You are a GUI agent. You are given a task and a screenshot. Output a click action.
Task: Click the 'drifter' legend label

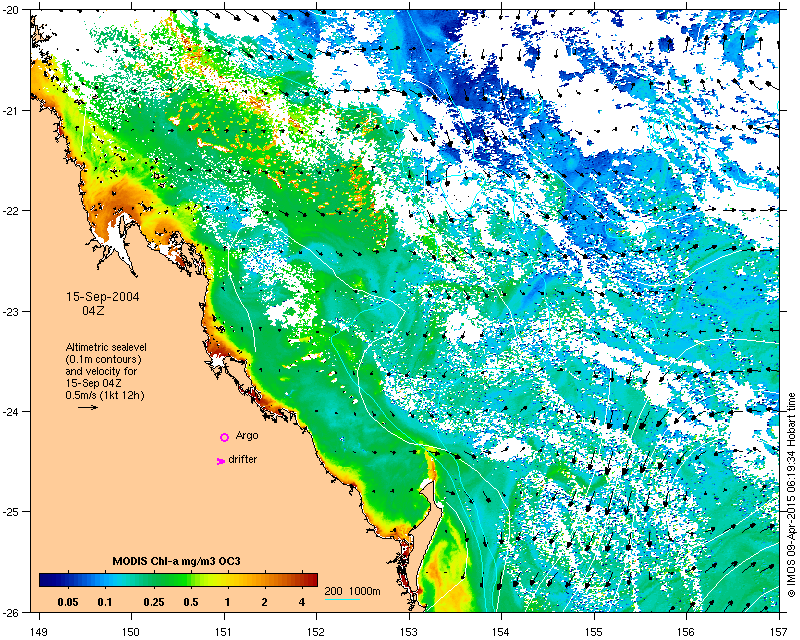pyautogui.click(x=243, y=459)
